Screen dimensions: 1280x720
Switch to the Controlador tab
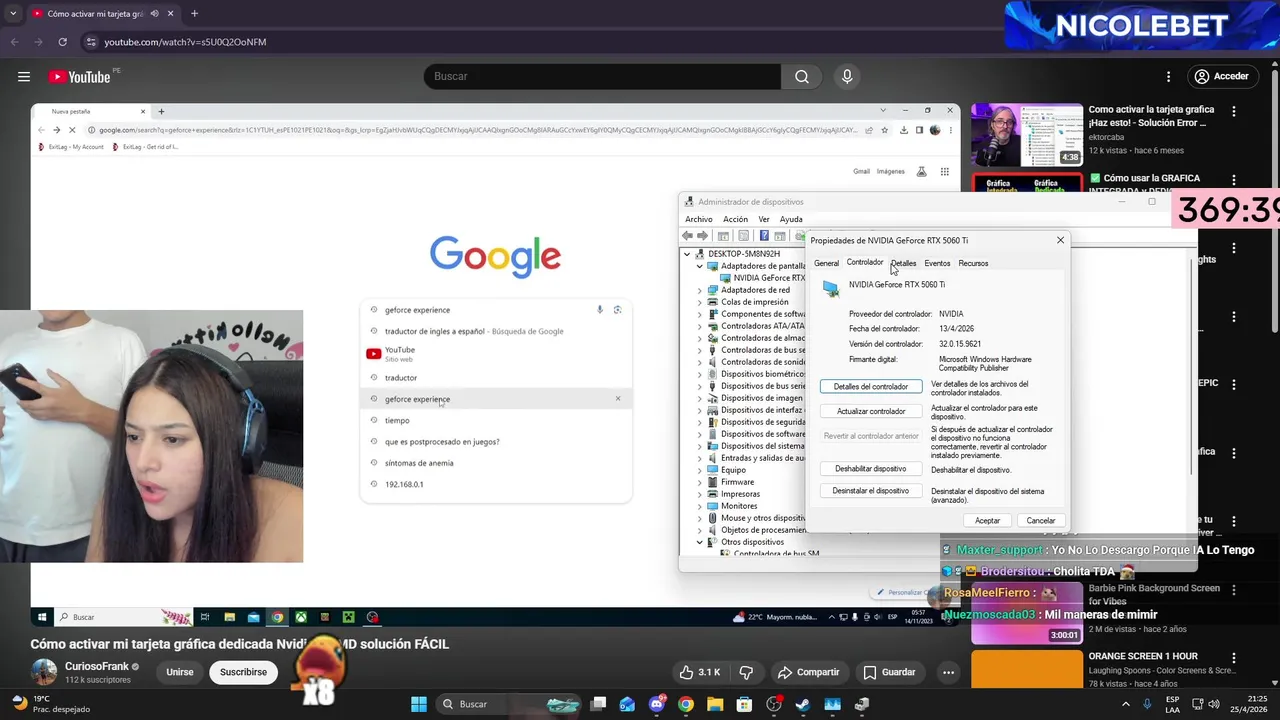click(x=865, y=262)
